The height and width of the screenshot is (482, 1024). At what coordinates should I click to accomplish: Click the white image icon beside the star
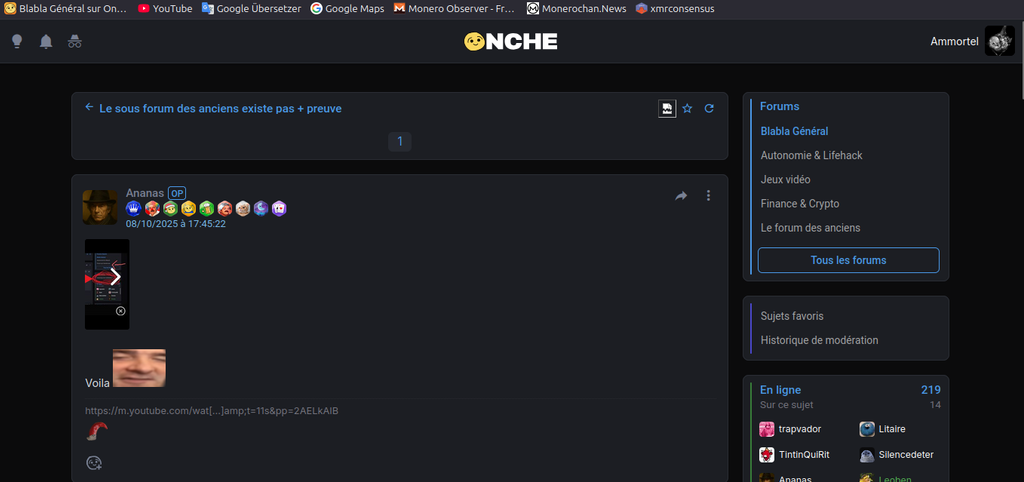(x=667, y=108)
